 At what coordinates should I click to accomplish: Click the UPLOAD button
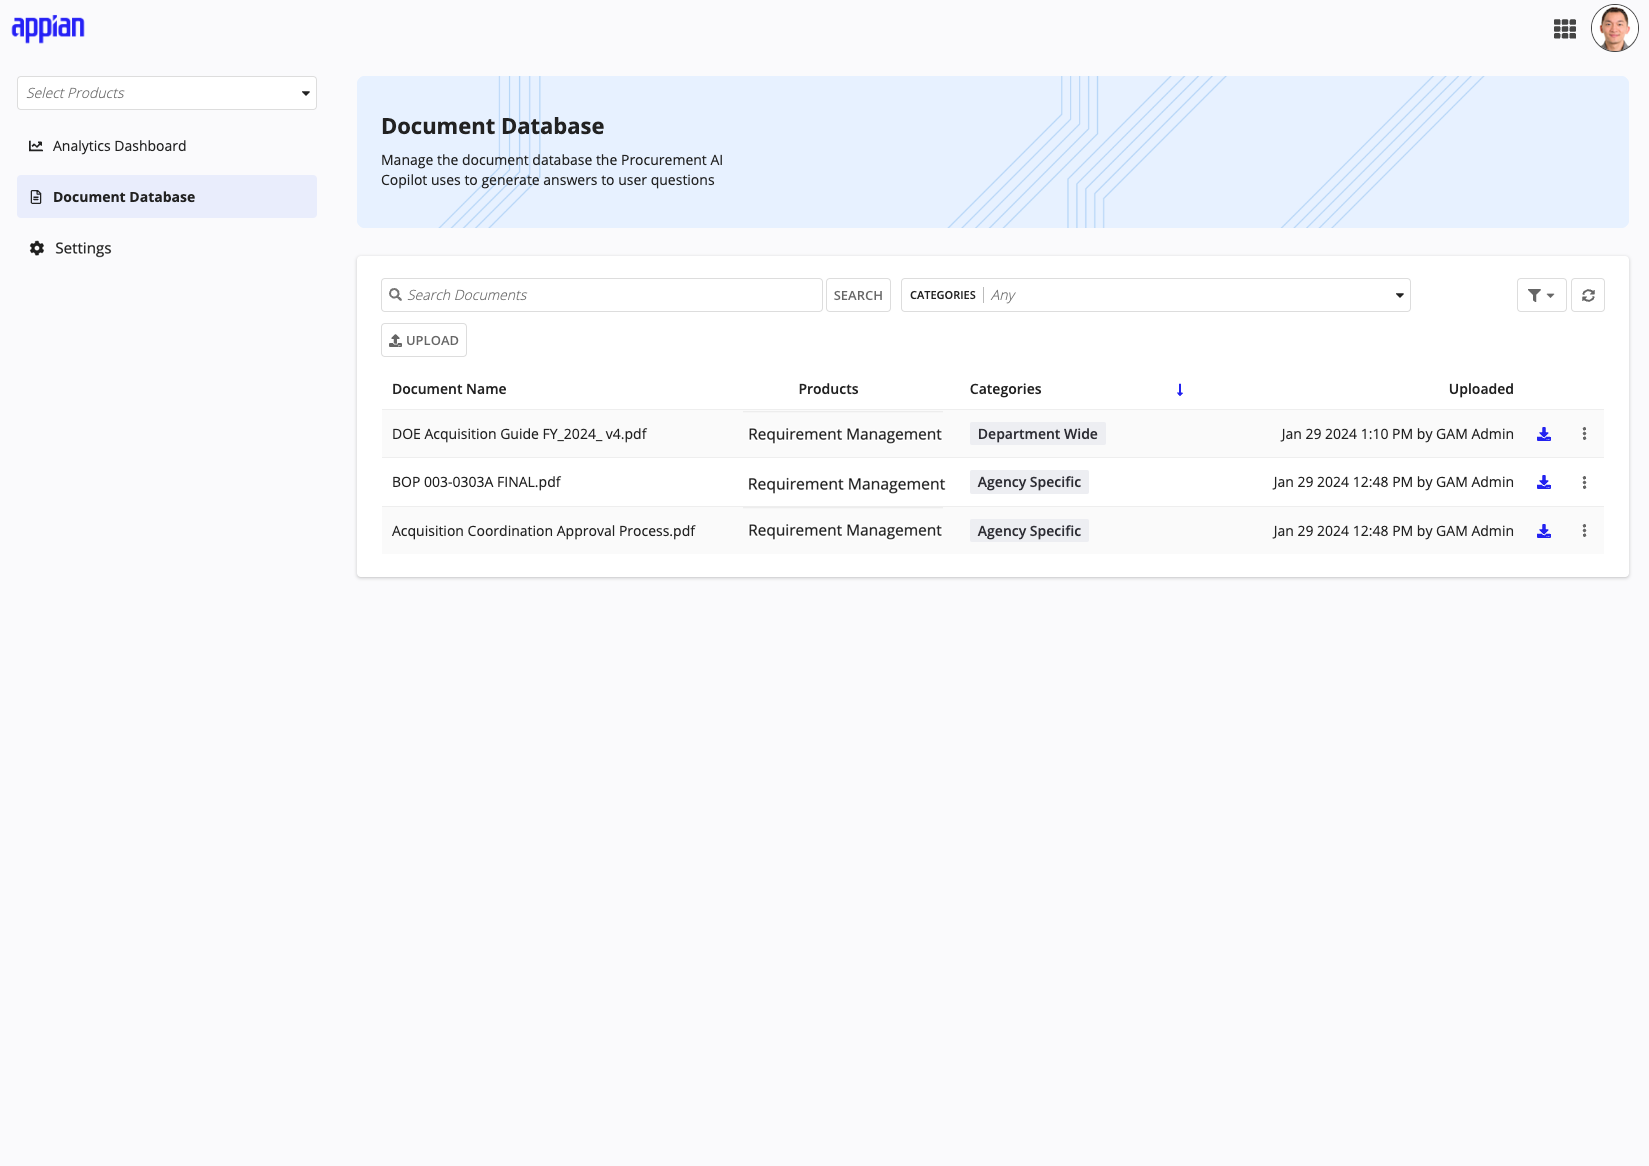(424, 340)
